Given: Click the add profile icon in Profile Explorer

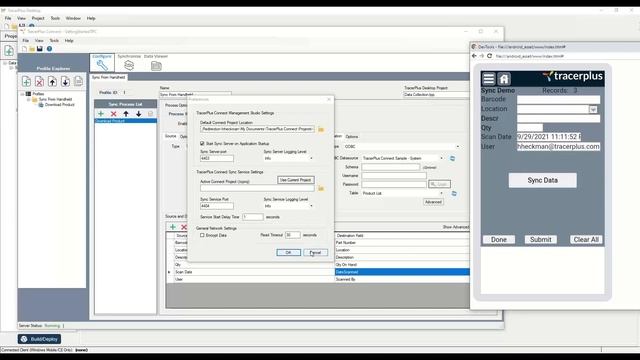Looking at the screenshot, I should click(27, 82).
